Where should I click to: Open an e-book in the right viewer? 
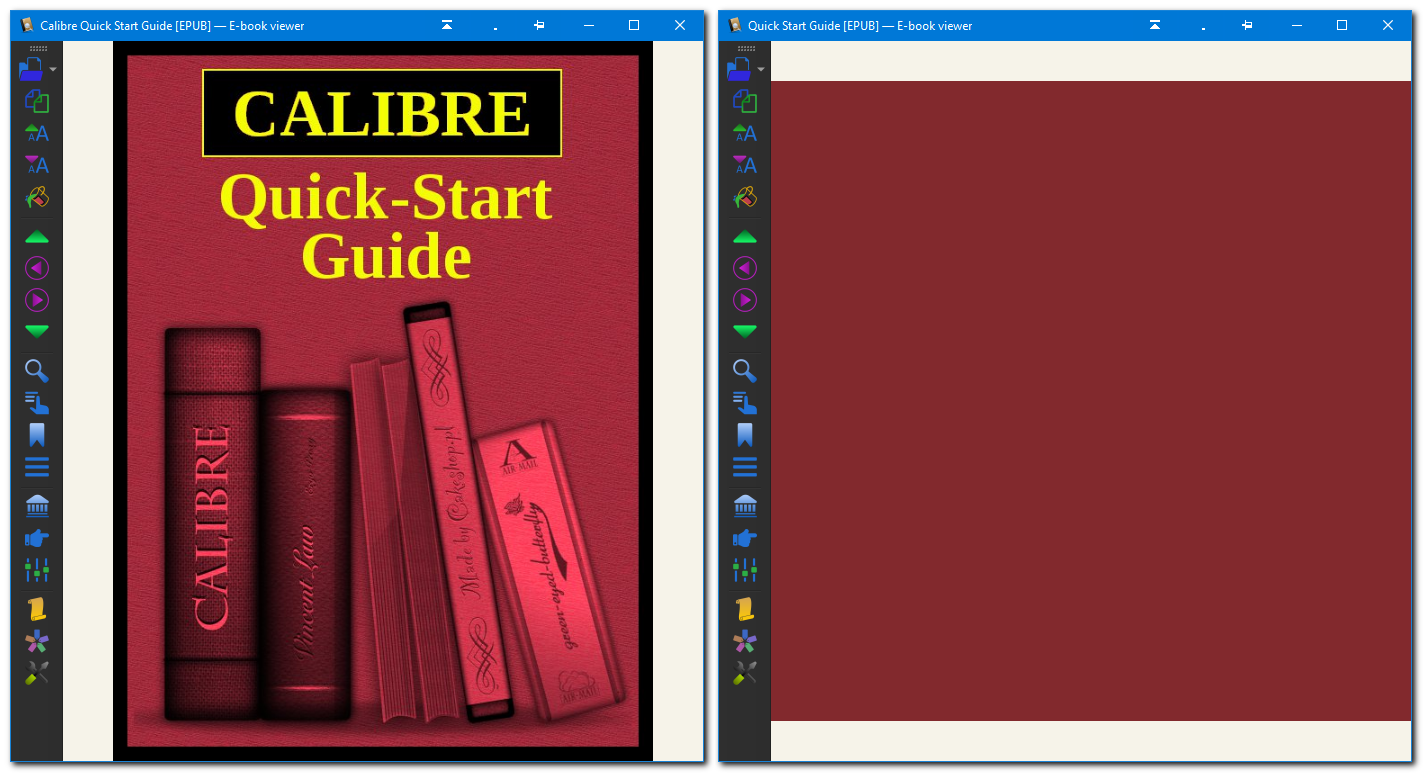coord(741,69)
